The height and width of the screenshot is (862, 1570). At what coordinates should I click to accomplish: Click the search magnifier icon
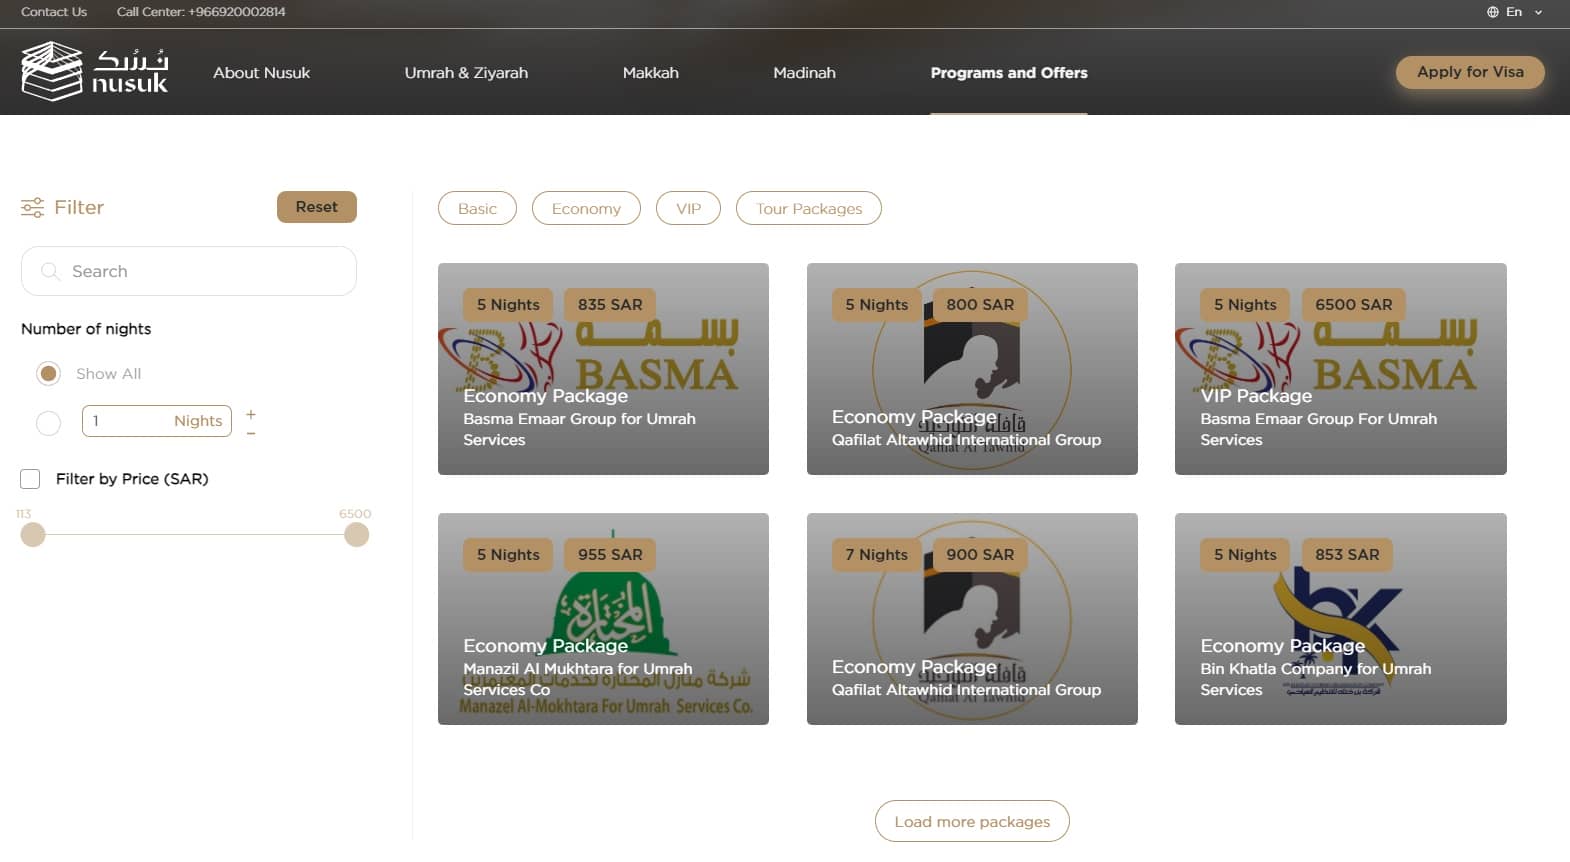50,271
